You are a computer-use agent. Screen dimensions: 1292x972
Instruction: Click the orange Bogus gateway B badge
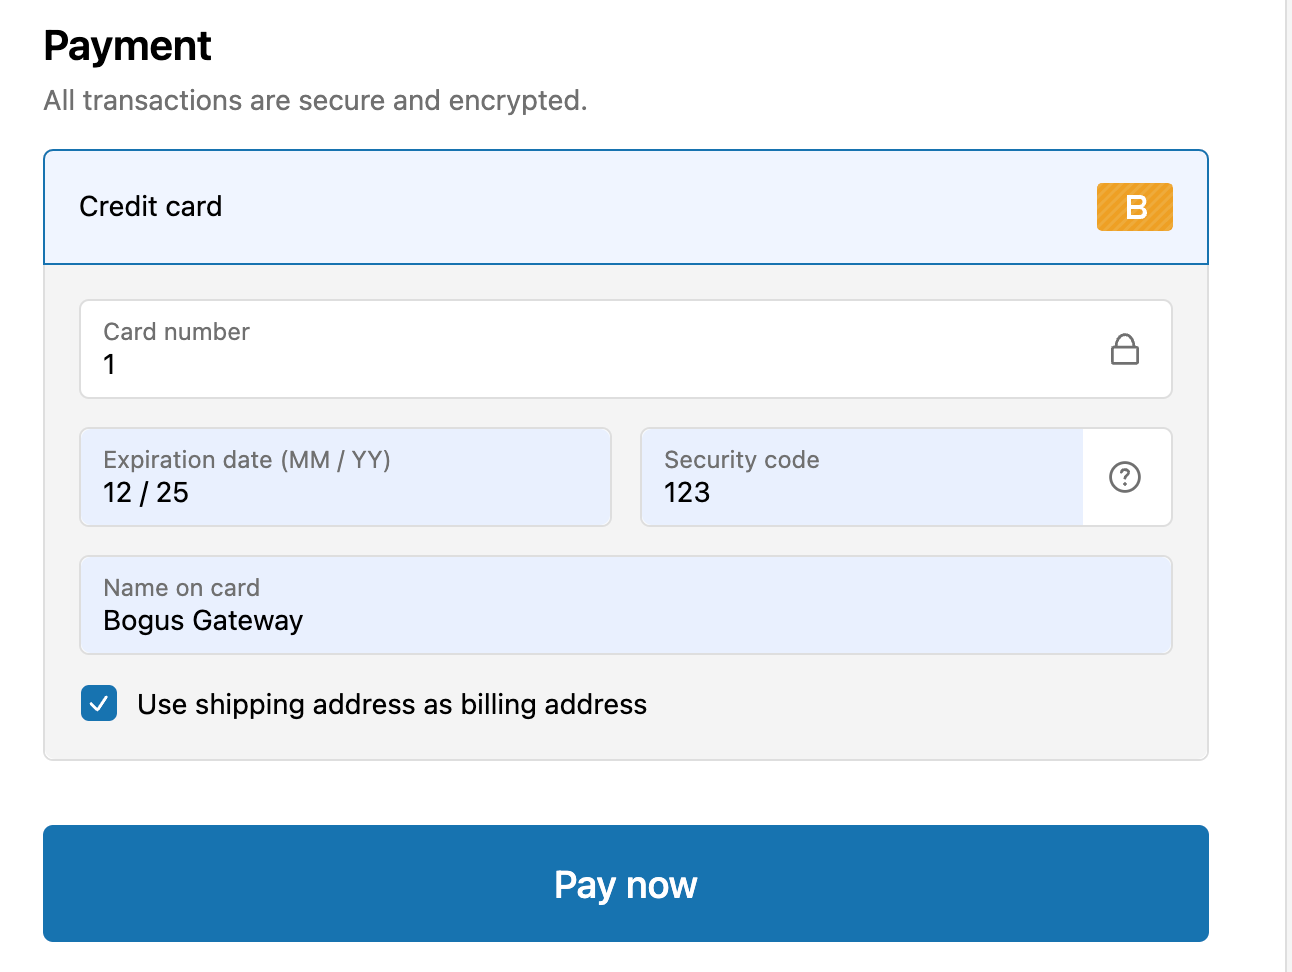click(x=1134, y=207)
